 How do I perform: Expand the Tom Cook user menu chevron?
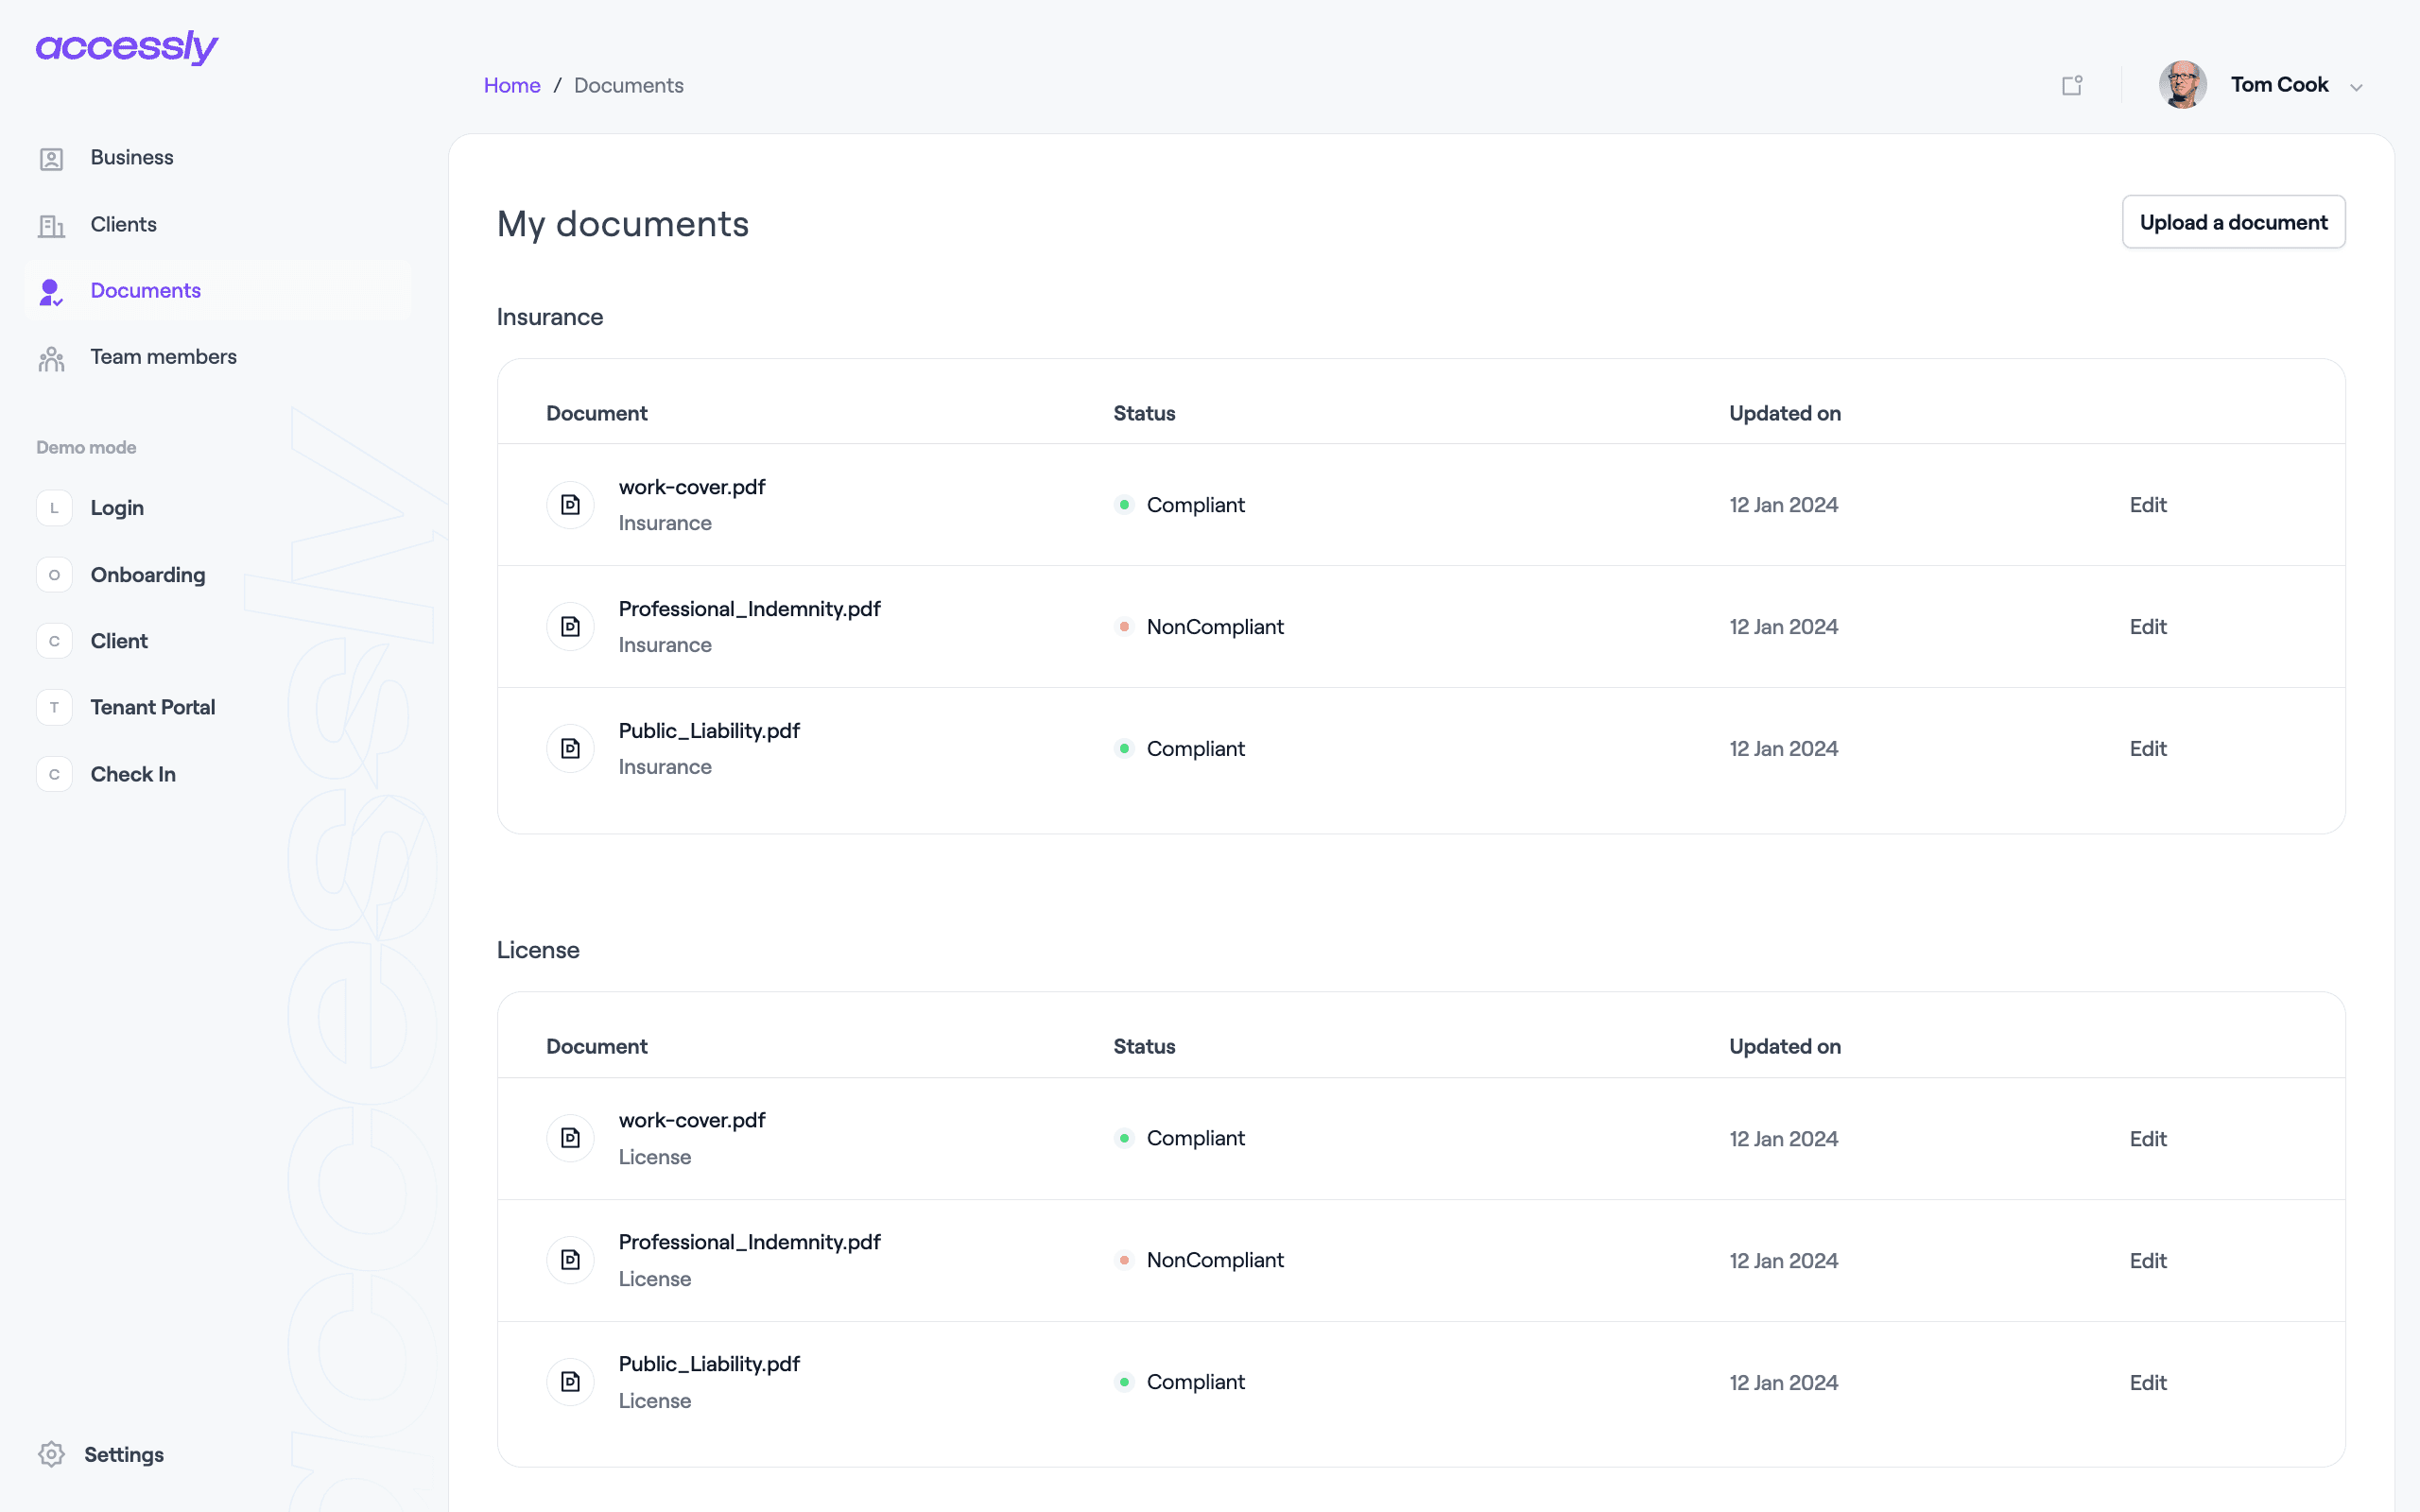2356,87
